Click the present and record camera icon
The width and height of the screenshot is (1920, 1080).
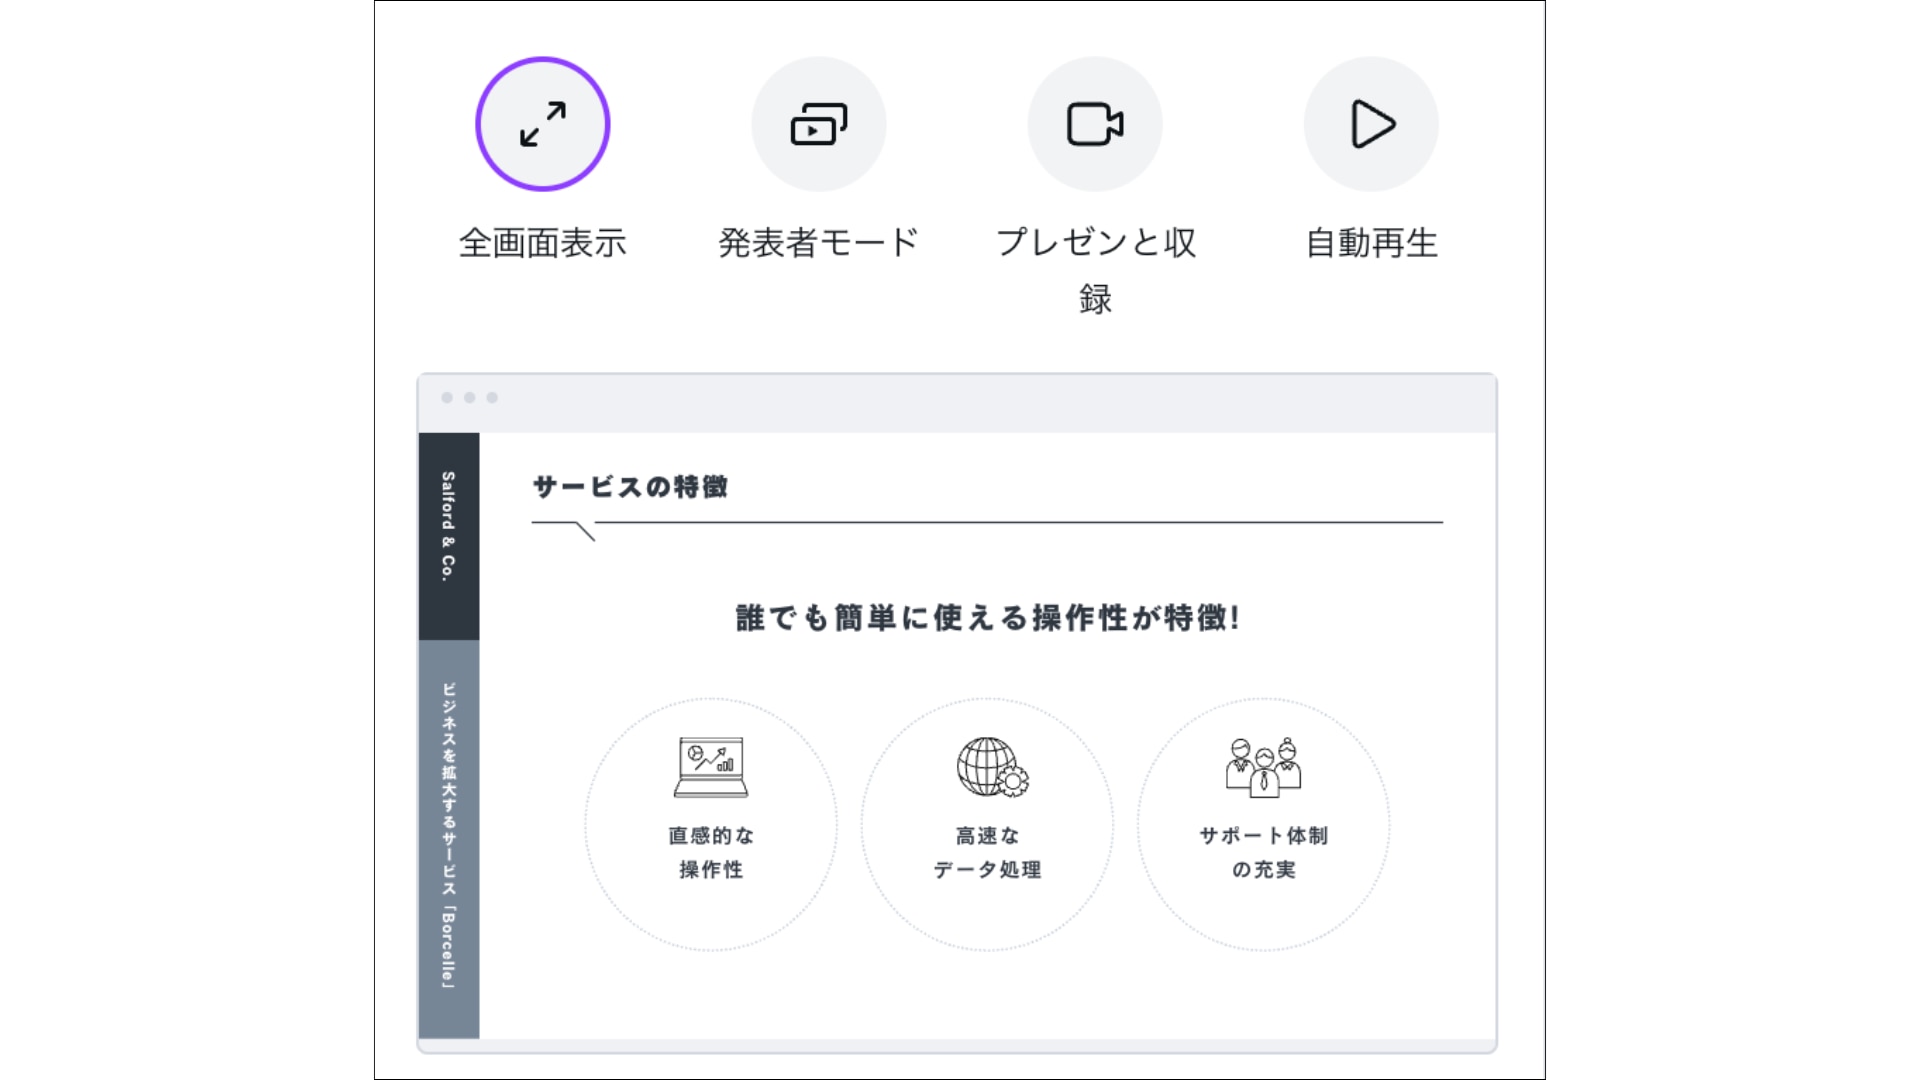coord(1095,124)
